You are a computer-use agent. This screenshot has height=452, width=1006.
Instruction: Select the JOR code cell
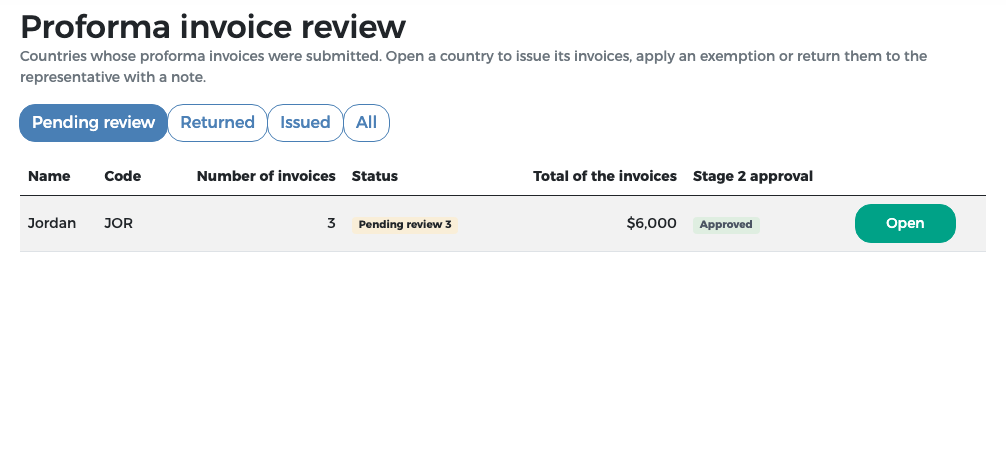pyautogui.click(x=119, y=223)
